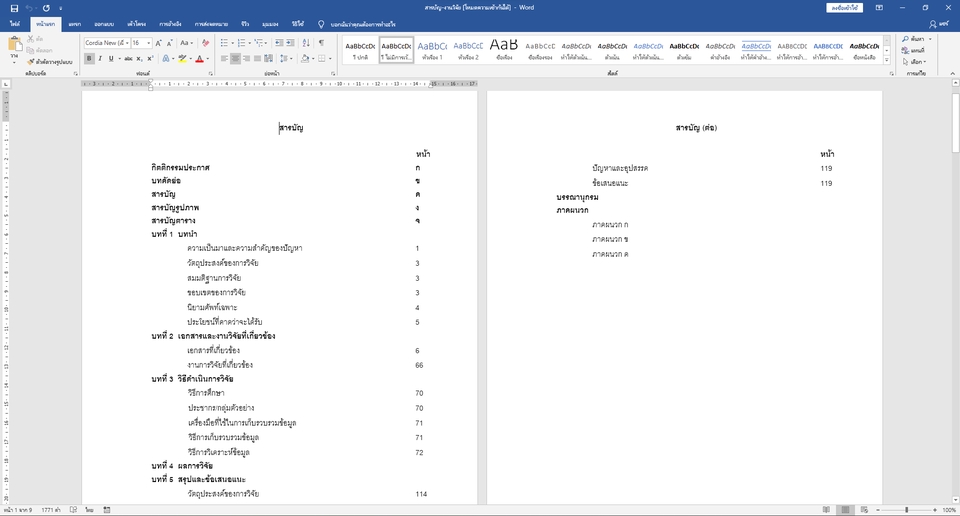Expand the numbered list options dropdown
Screen dimensions: 960x516
(250, 43)
